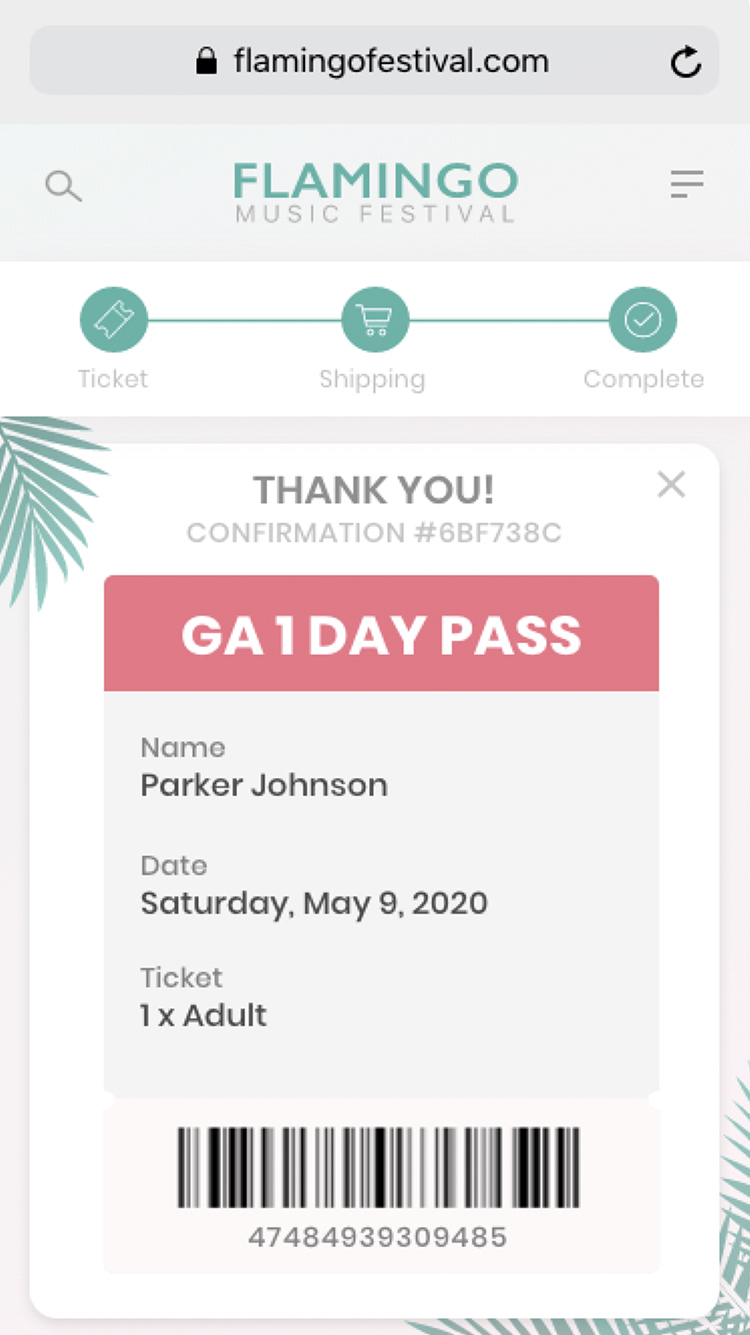The width and height of the screenshot is (750, 1335).
Task: Close the confirmation ticket card
Action: click(x=671, y=485)
